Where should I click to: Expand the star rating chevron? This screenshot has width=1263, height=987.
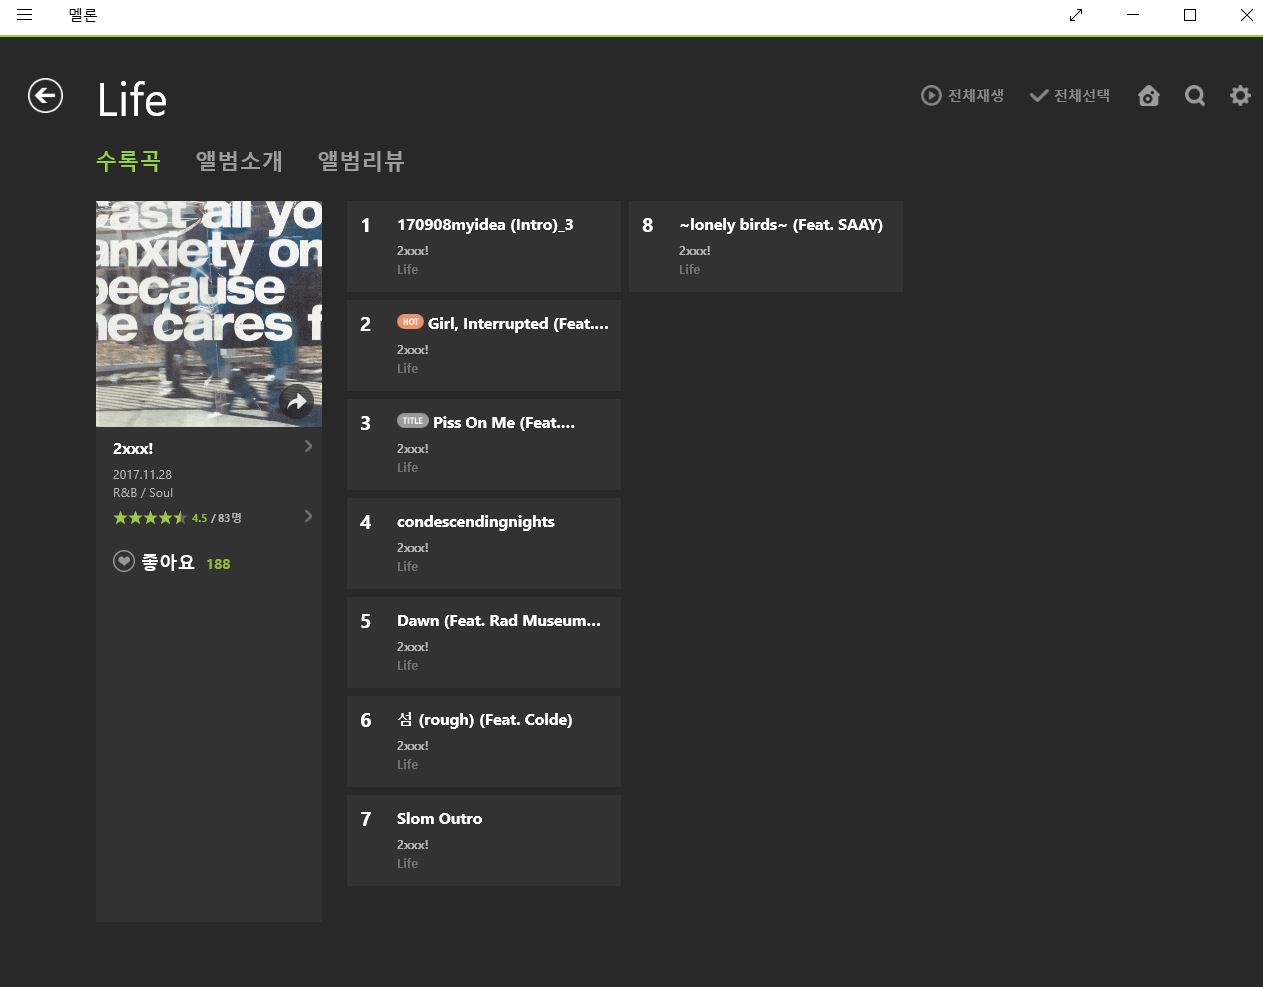308,516
